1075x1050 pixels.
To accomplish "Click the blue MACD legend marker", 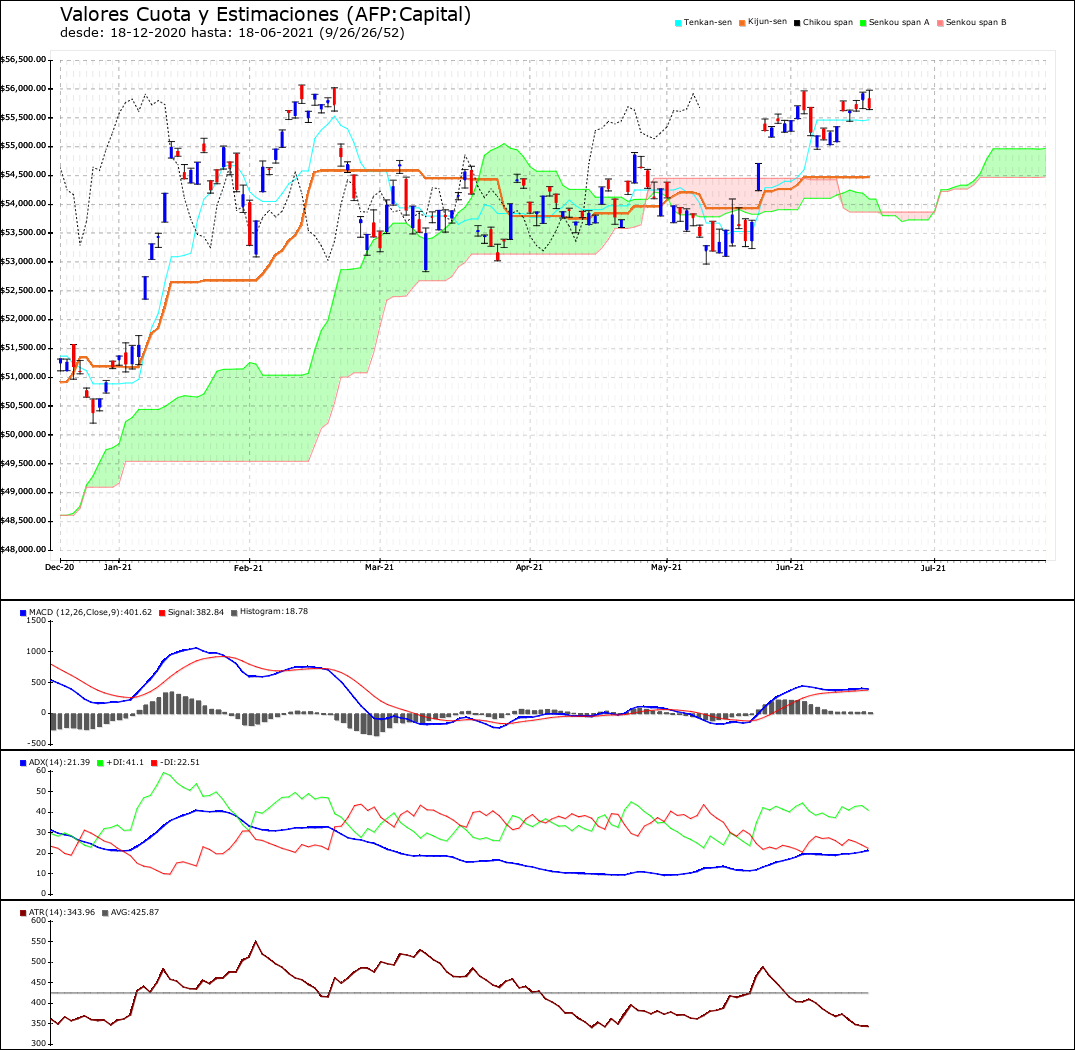I will pyautogui.click(x=23, y=613).
